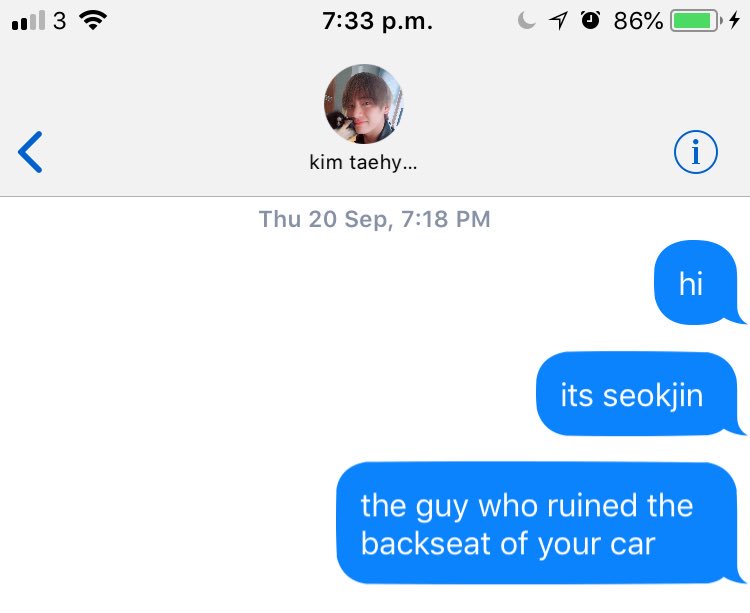Image resolution: width=750 pixels, height=613 pixels.
Task: Tap the contact profile photo
Action: click(x=364, y=104)
